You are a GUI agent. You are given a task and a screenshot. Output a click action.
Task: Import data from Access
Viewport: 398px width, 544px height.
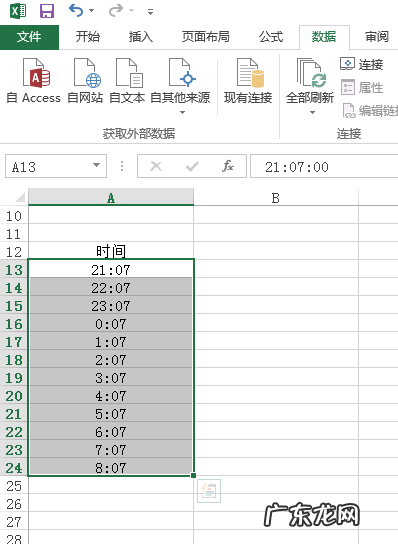click(x=34, y=82)
